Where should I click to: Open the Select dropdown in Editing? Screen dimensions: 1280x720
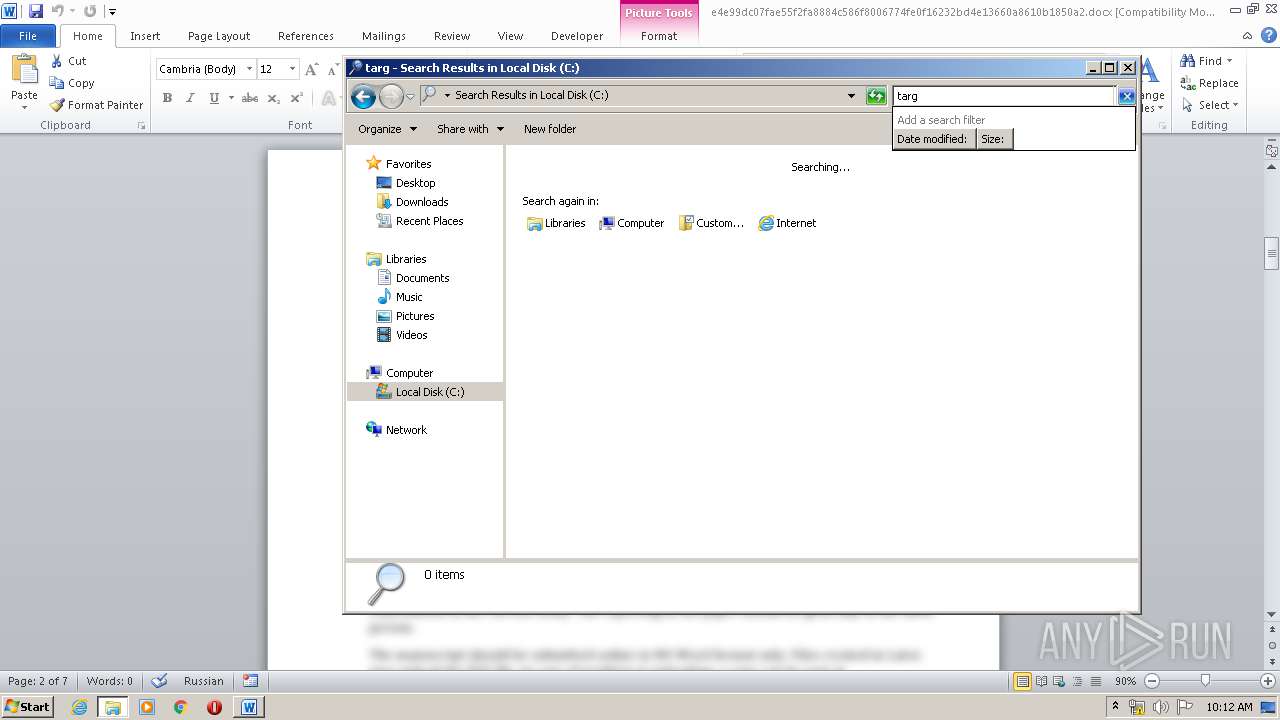1210,105
